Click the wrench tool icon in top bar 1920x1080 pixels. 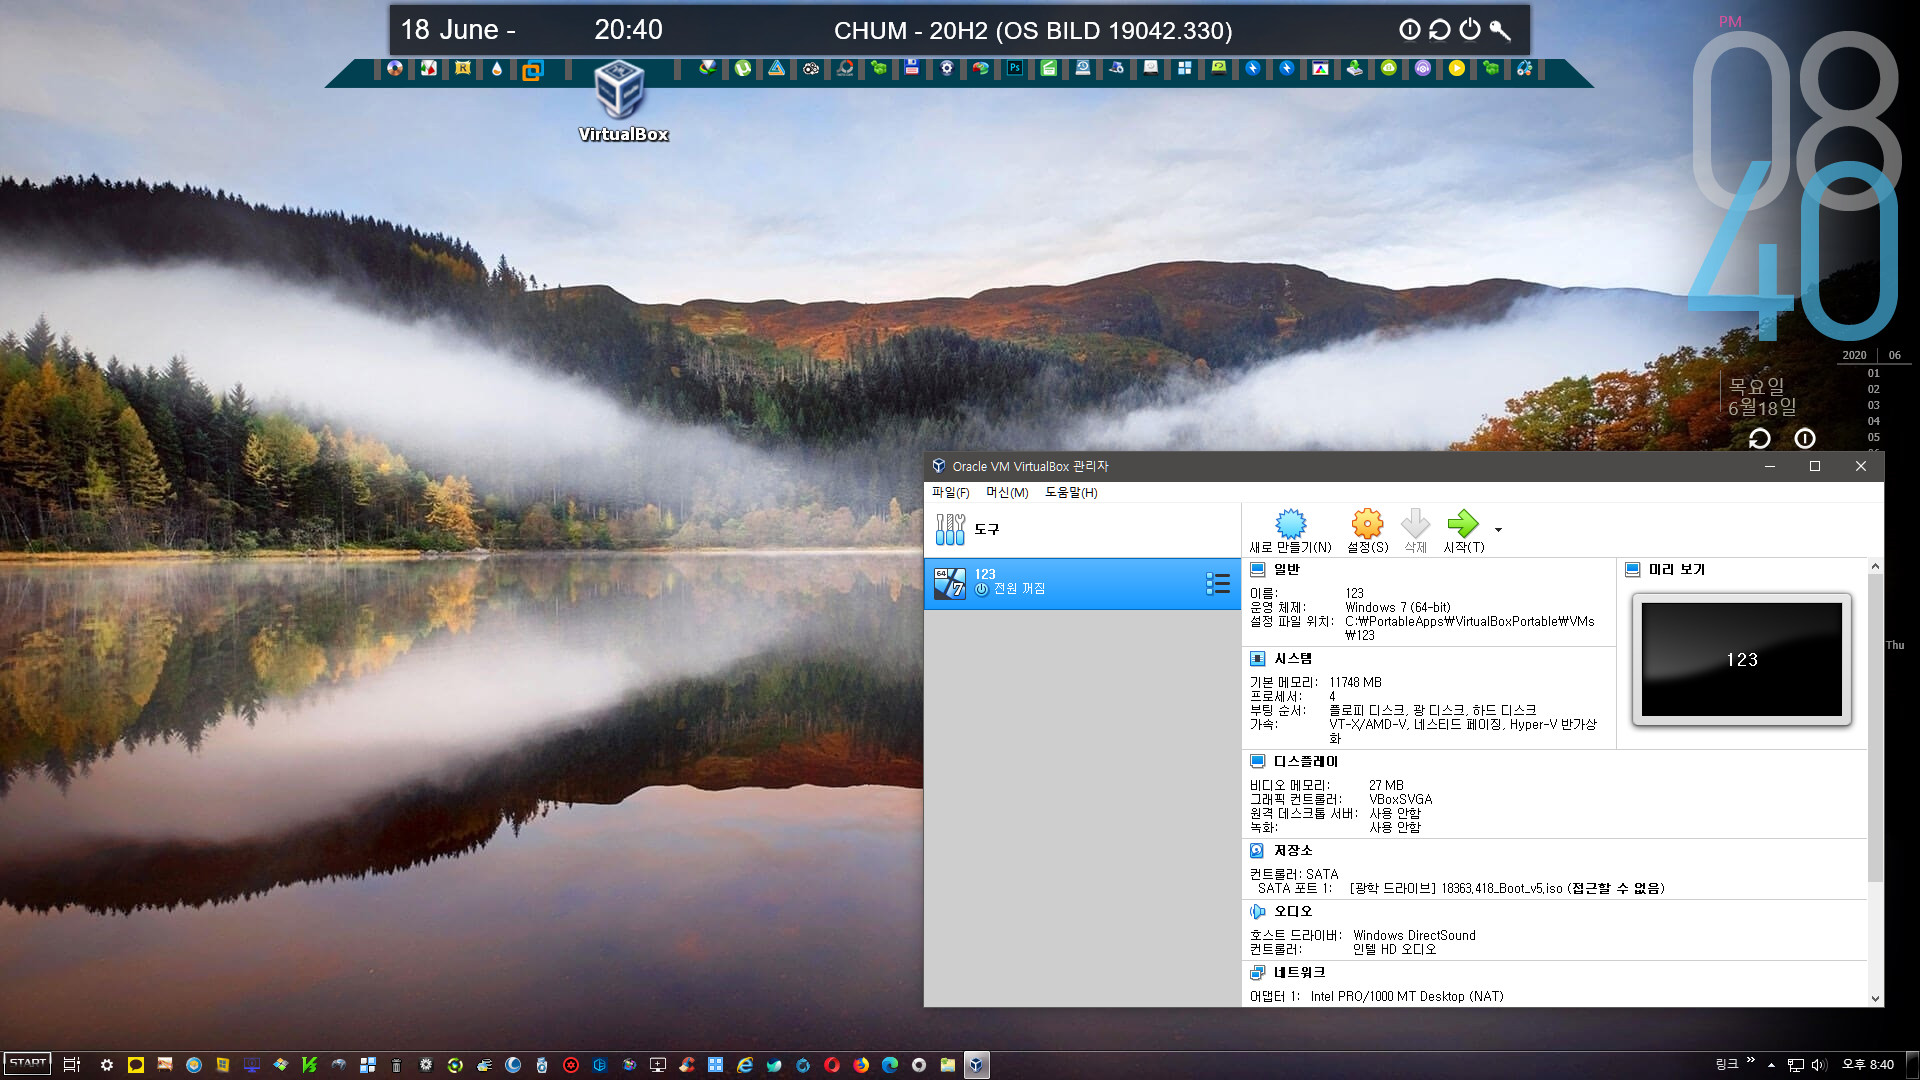pos(1499,30)
